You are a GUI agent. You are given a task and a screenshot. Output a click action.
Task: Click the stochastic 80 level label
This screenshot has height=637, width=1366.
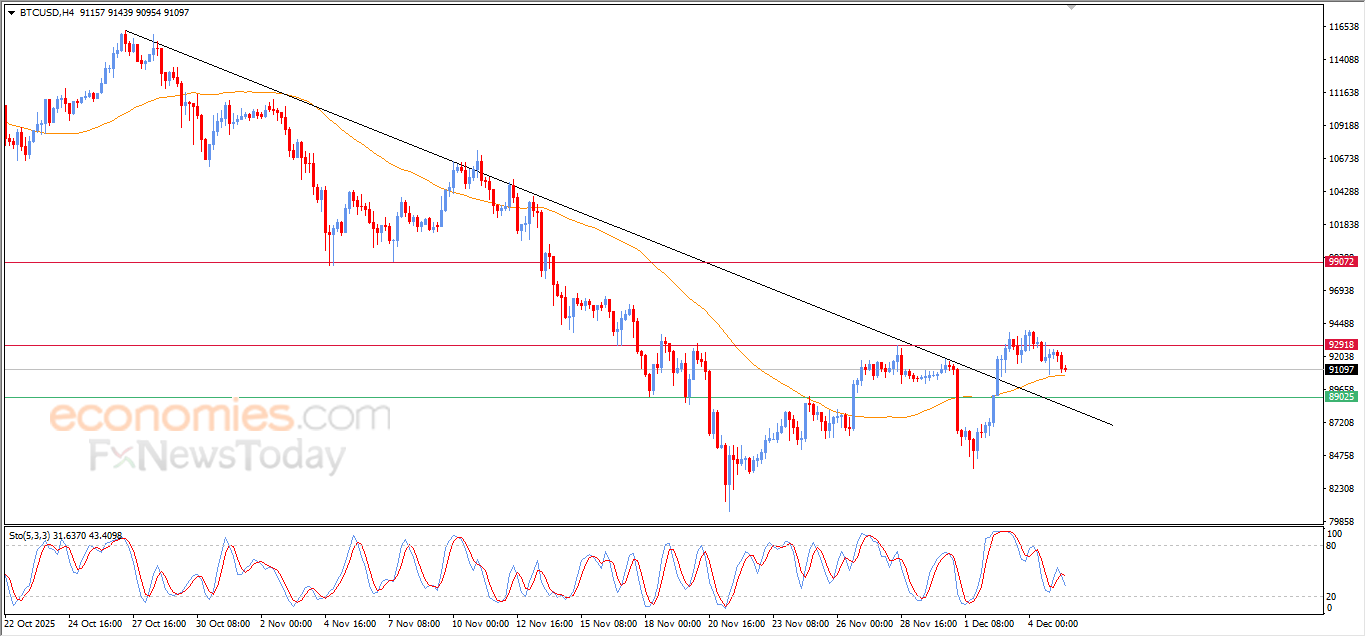[1332, 546]
